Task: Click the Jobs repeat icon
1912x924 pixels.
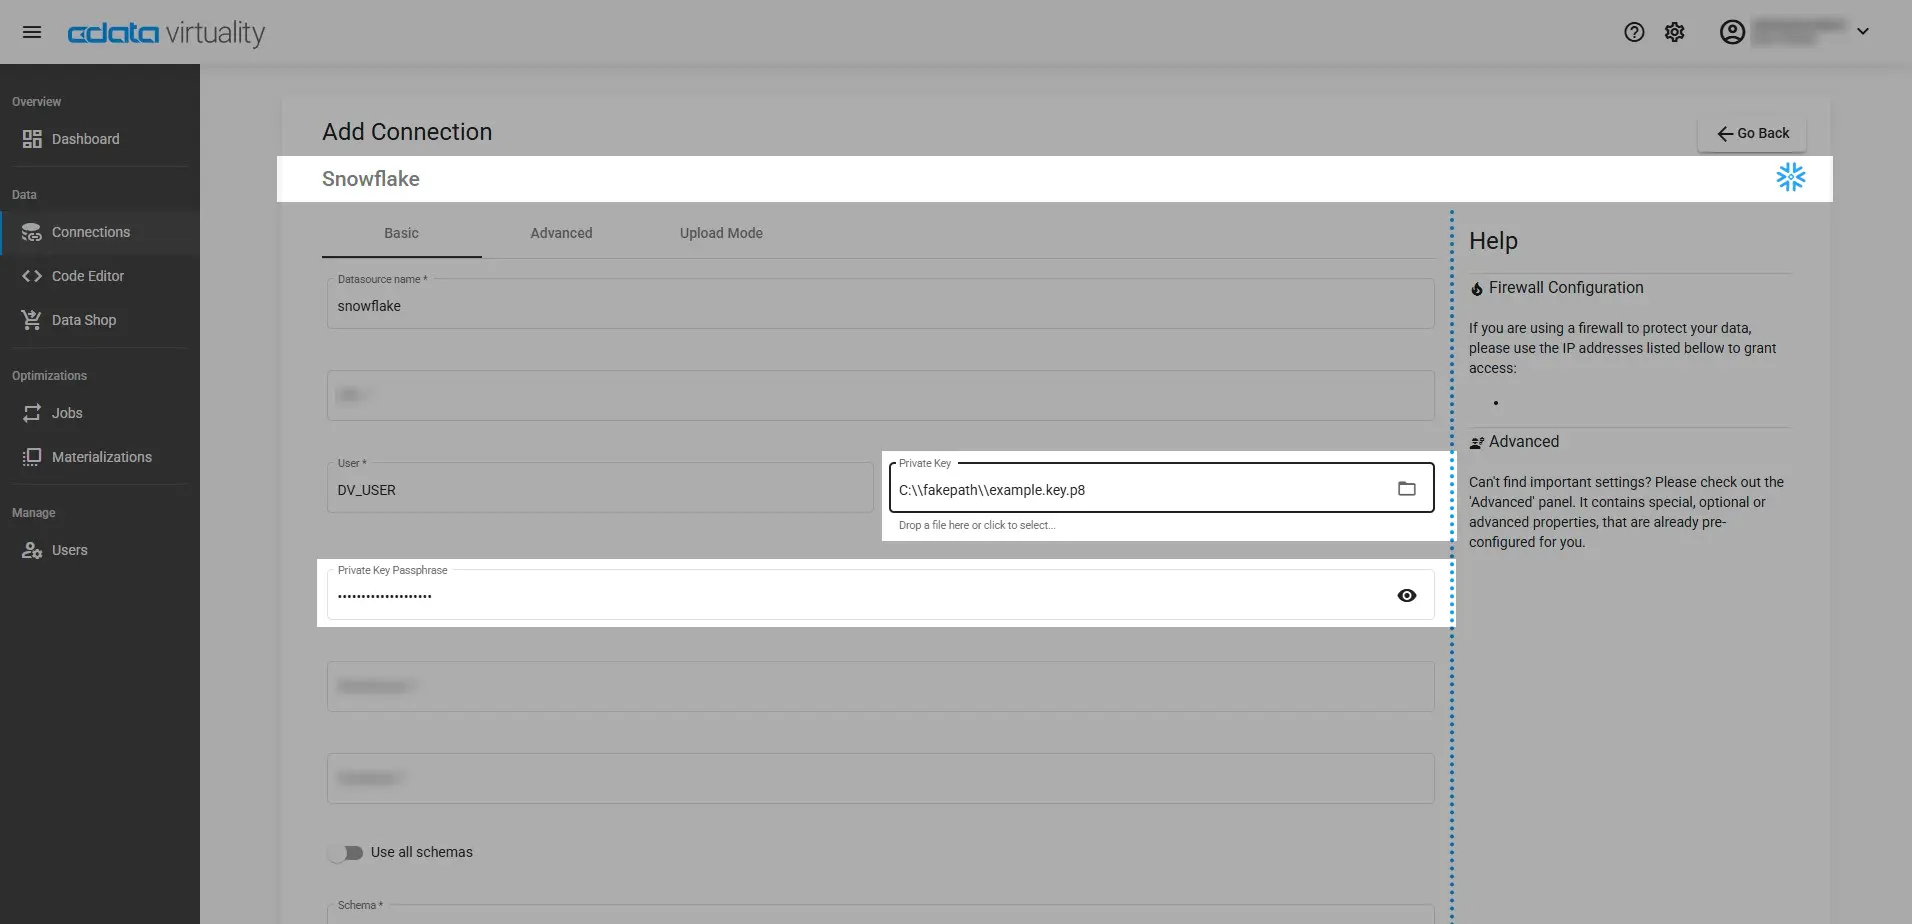Action: point(32,413)
